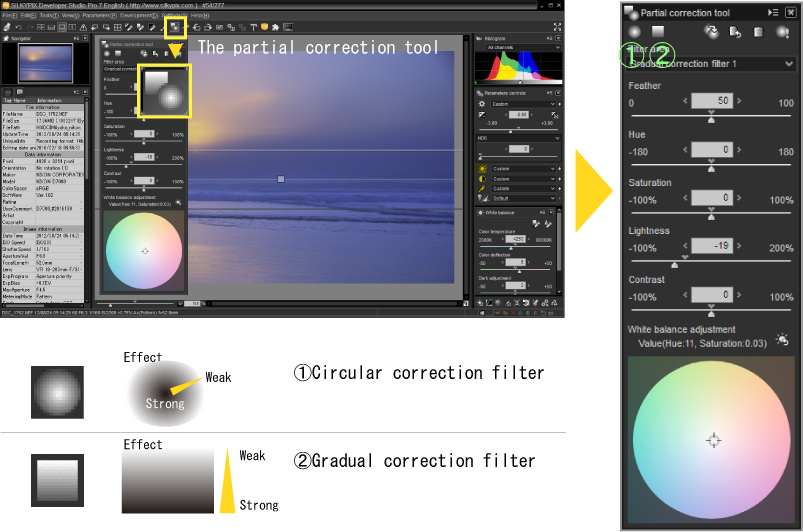This screenshot has width=803, height=532.
Task: Open the tone Custom dropdown beside half-circle icon
Action: [524, 179]
